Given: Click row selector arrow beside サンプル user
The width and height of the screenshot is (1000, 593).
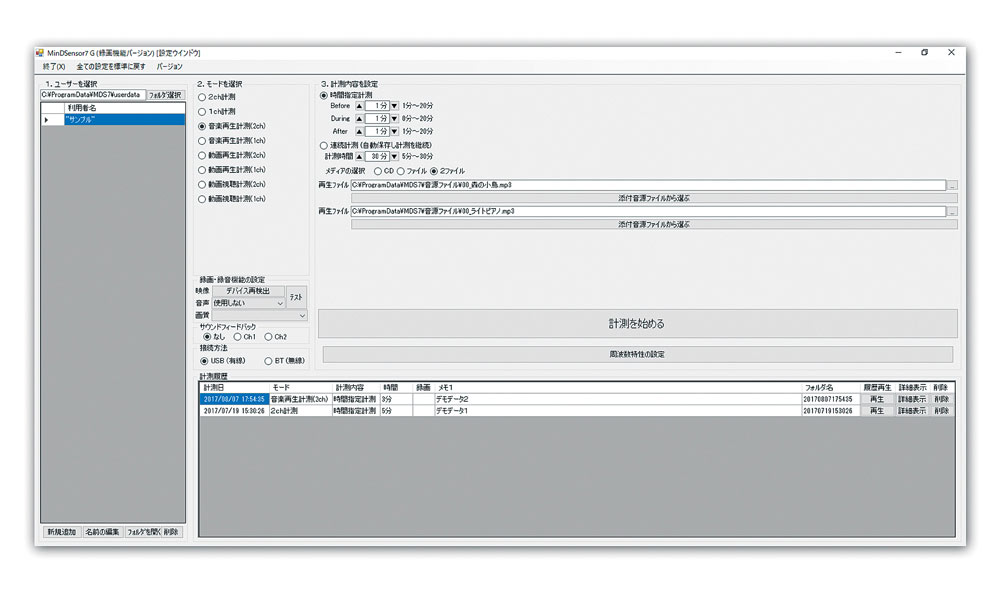Looking at the screenshot, I should pyautogui.click(x=46, y=119).
